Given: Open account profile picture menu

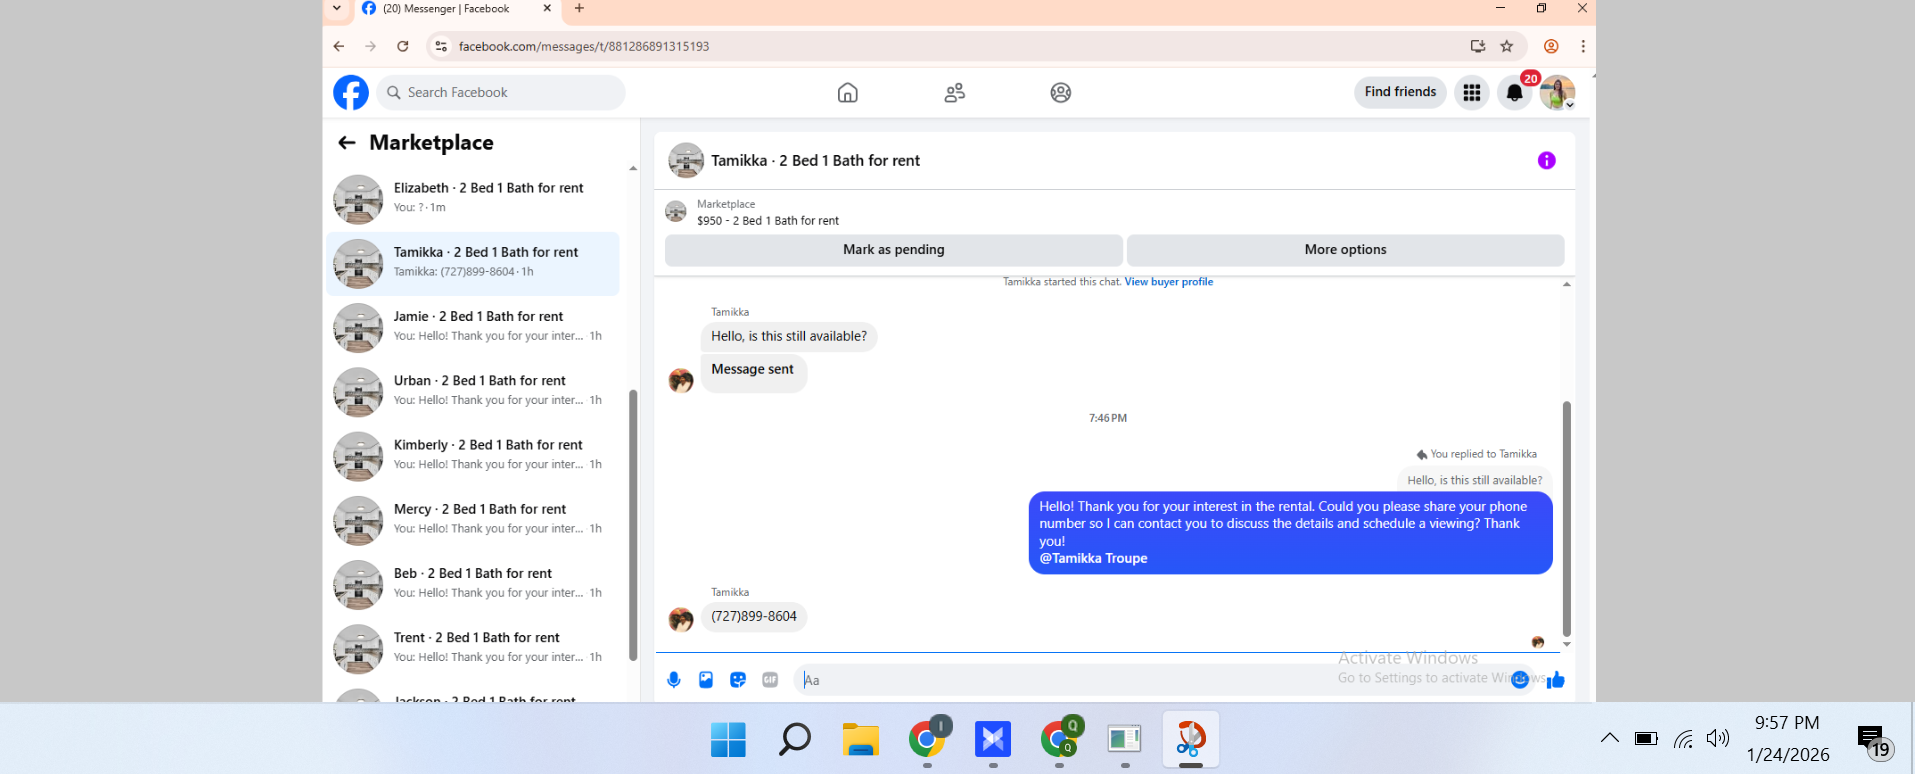Looking at the screenshot, I should click(x=1557, y=92).
